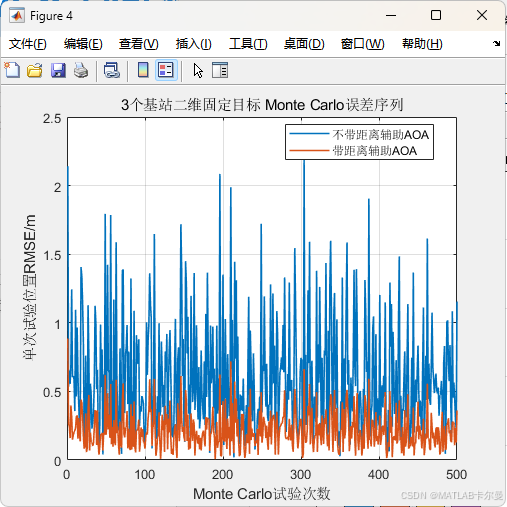Screen dimensions: 507x507
Task: Click the plot title containing Monte Carlo误差序列
Action: tap(262, 105)
